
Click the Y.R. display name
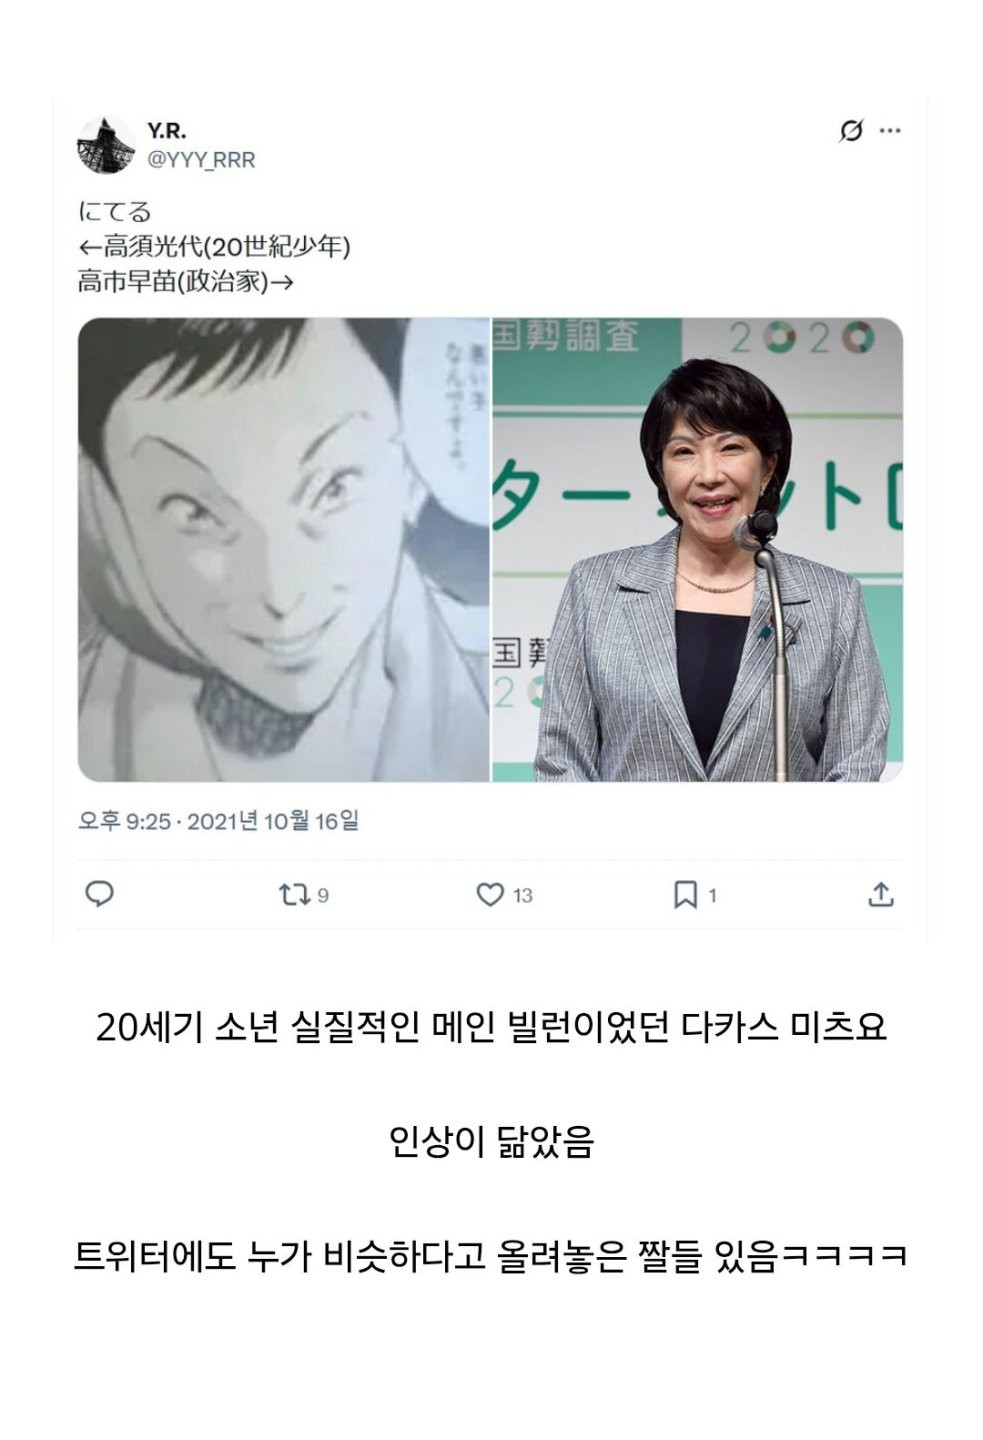pos(167,131)
